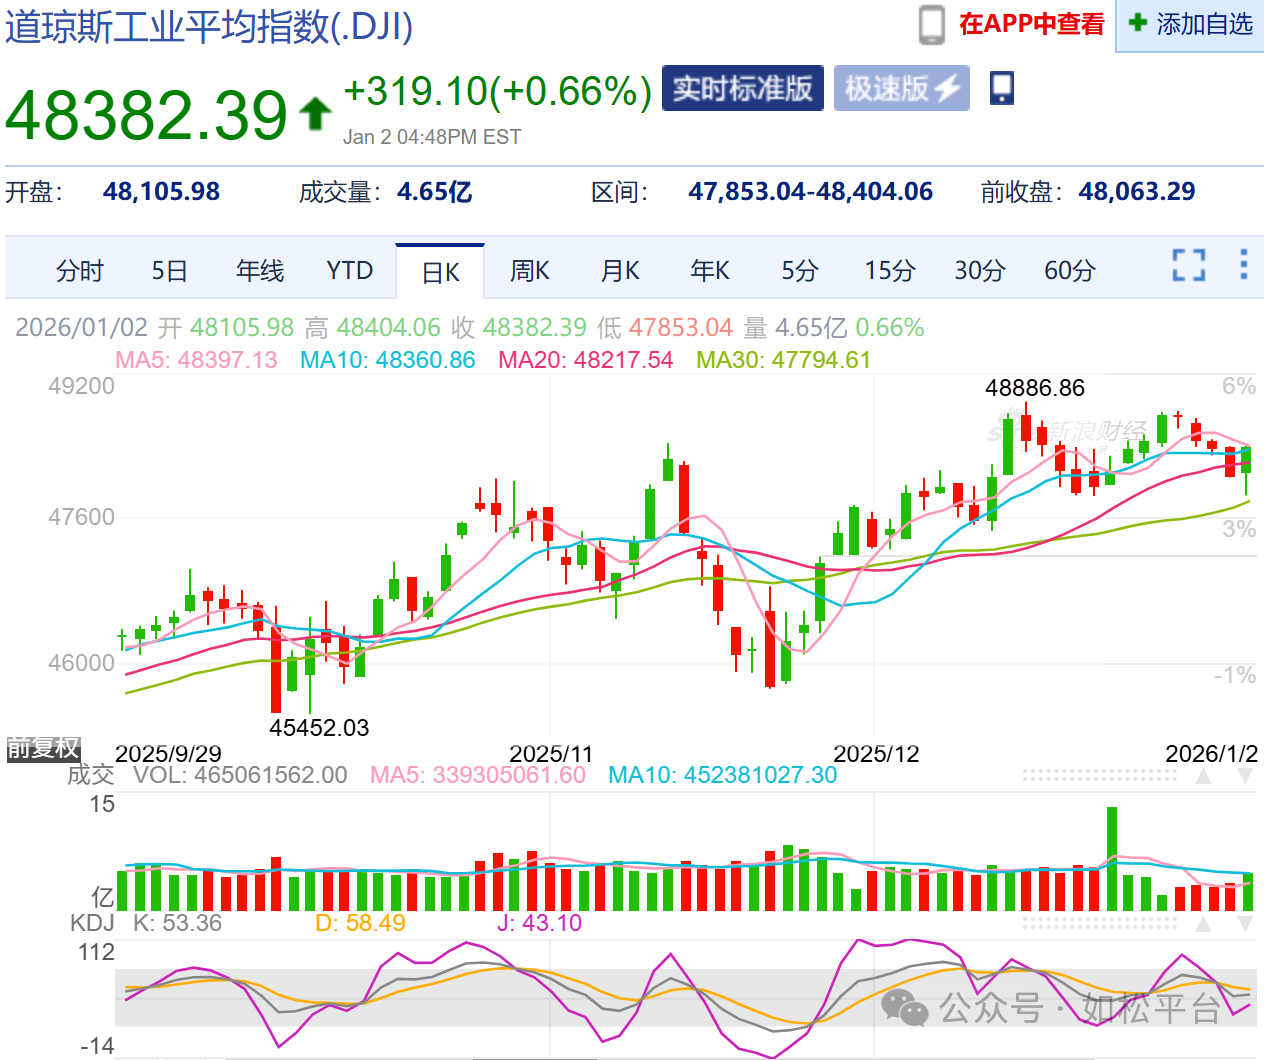Viewport: 1264px width, 1060px height.
Task: Select the 周K weekly chart tab
Action: coord(529,271)
